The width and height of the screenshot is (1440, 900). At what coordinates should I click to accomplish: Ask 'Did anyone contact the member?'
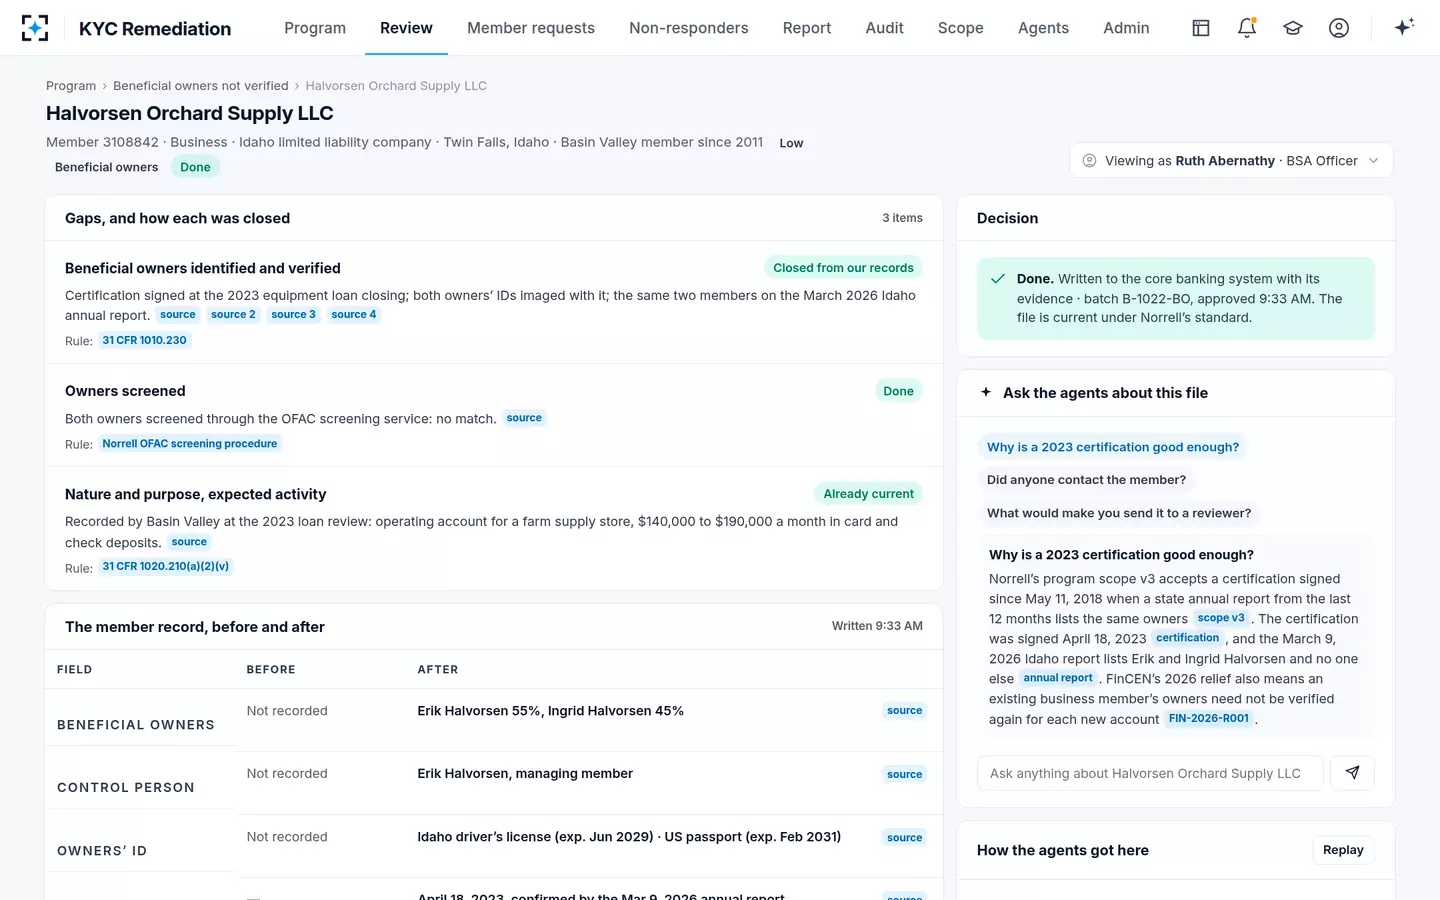coord(1087,480)
